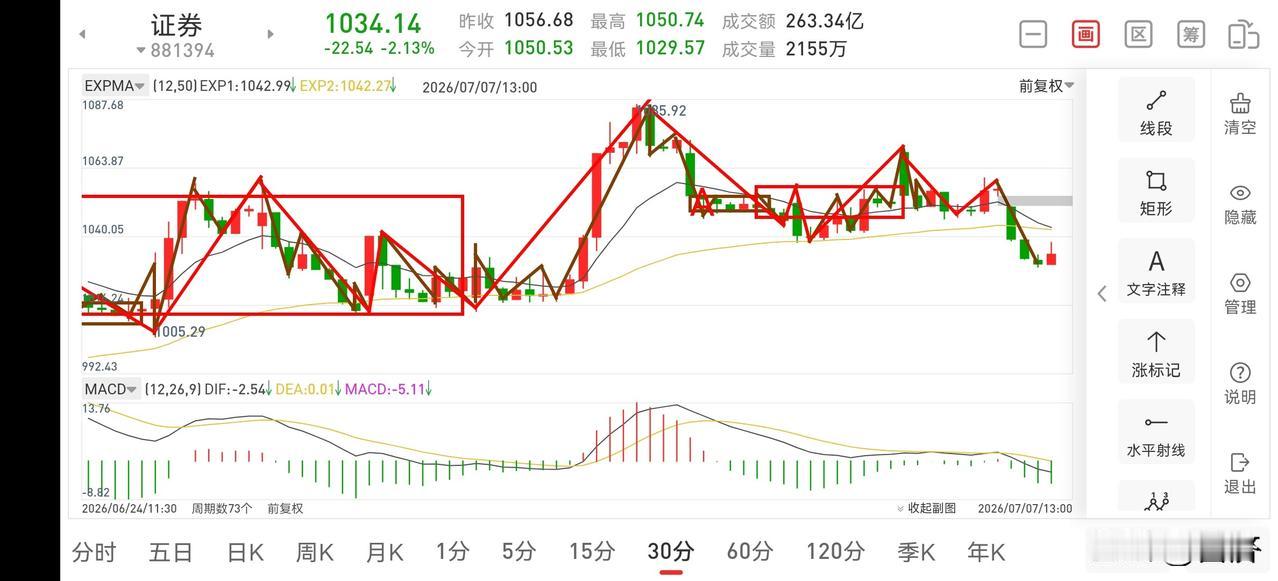1278x581 pixels.
Task: Toggle the 画 drawing mode icon
Action: (x=1085, y=34)
